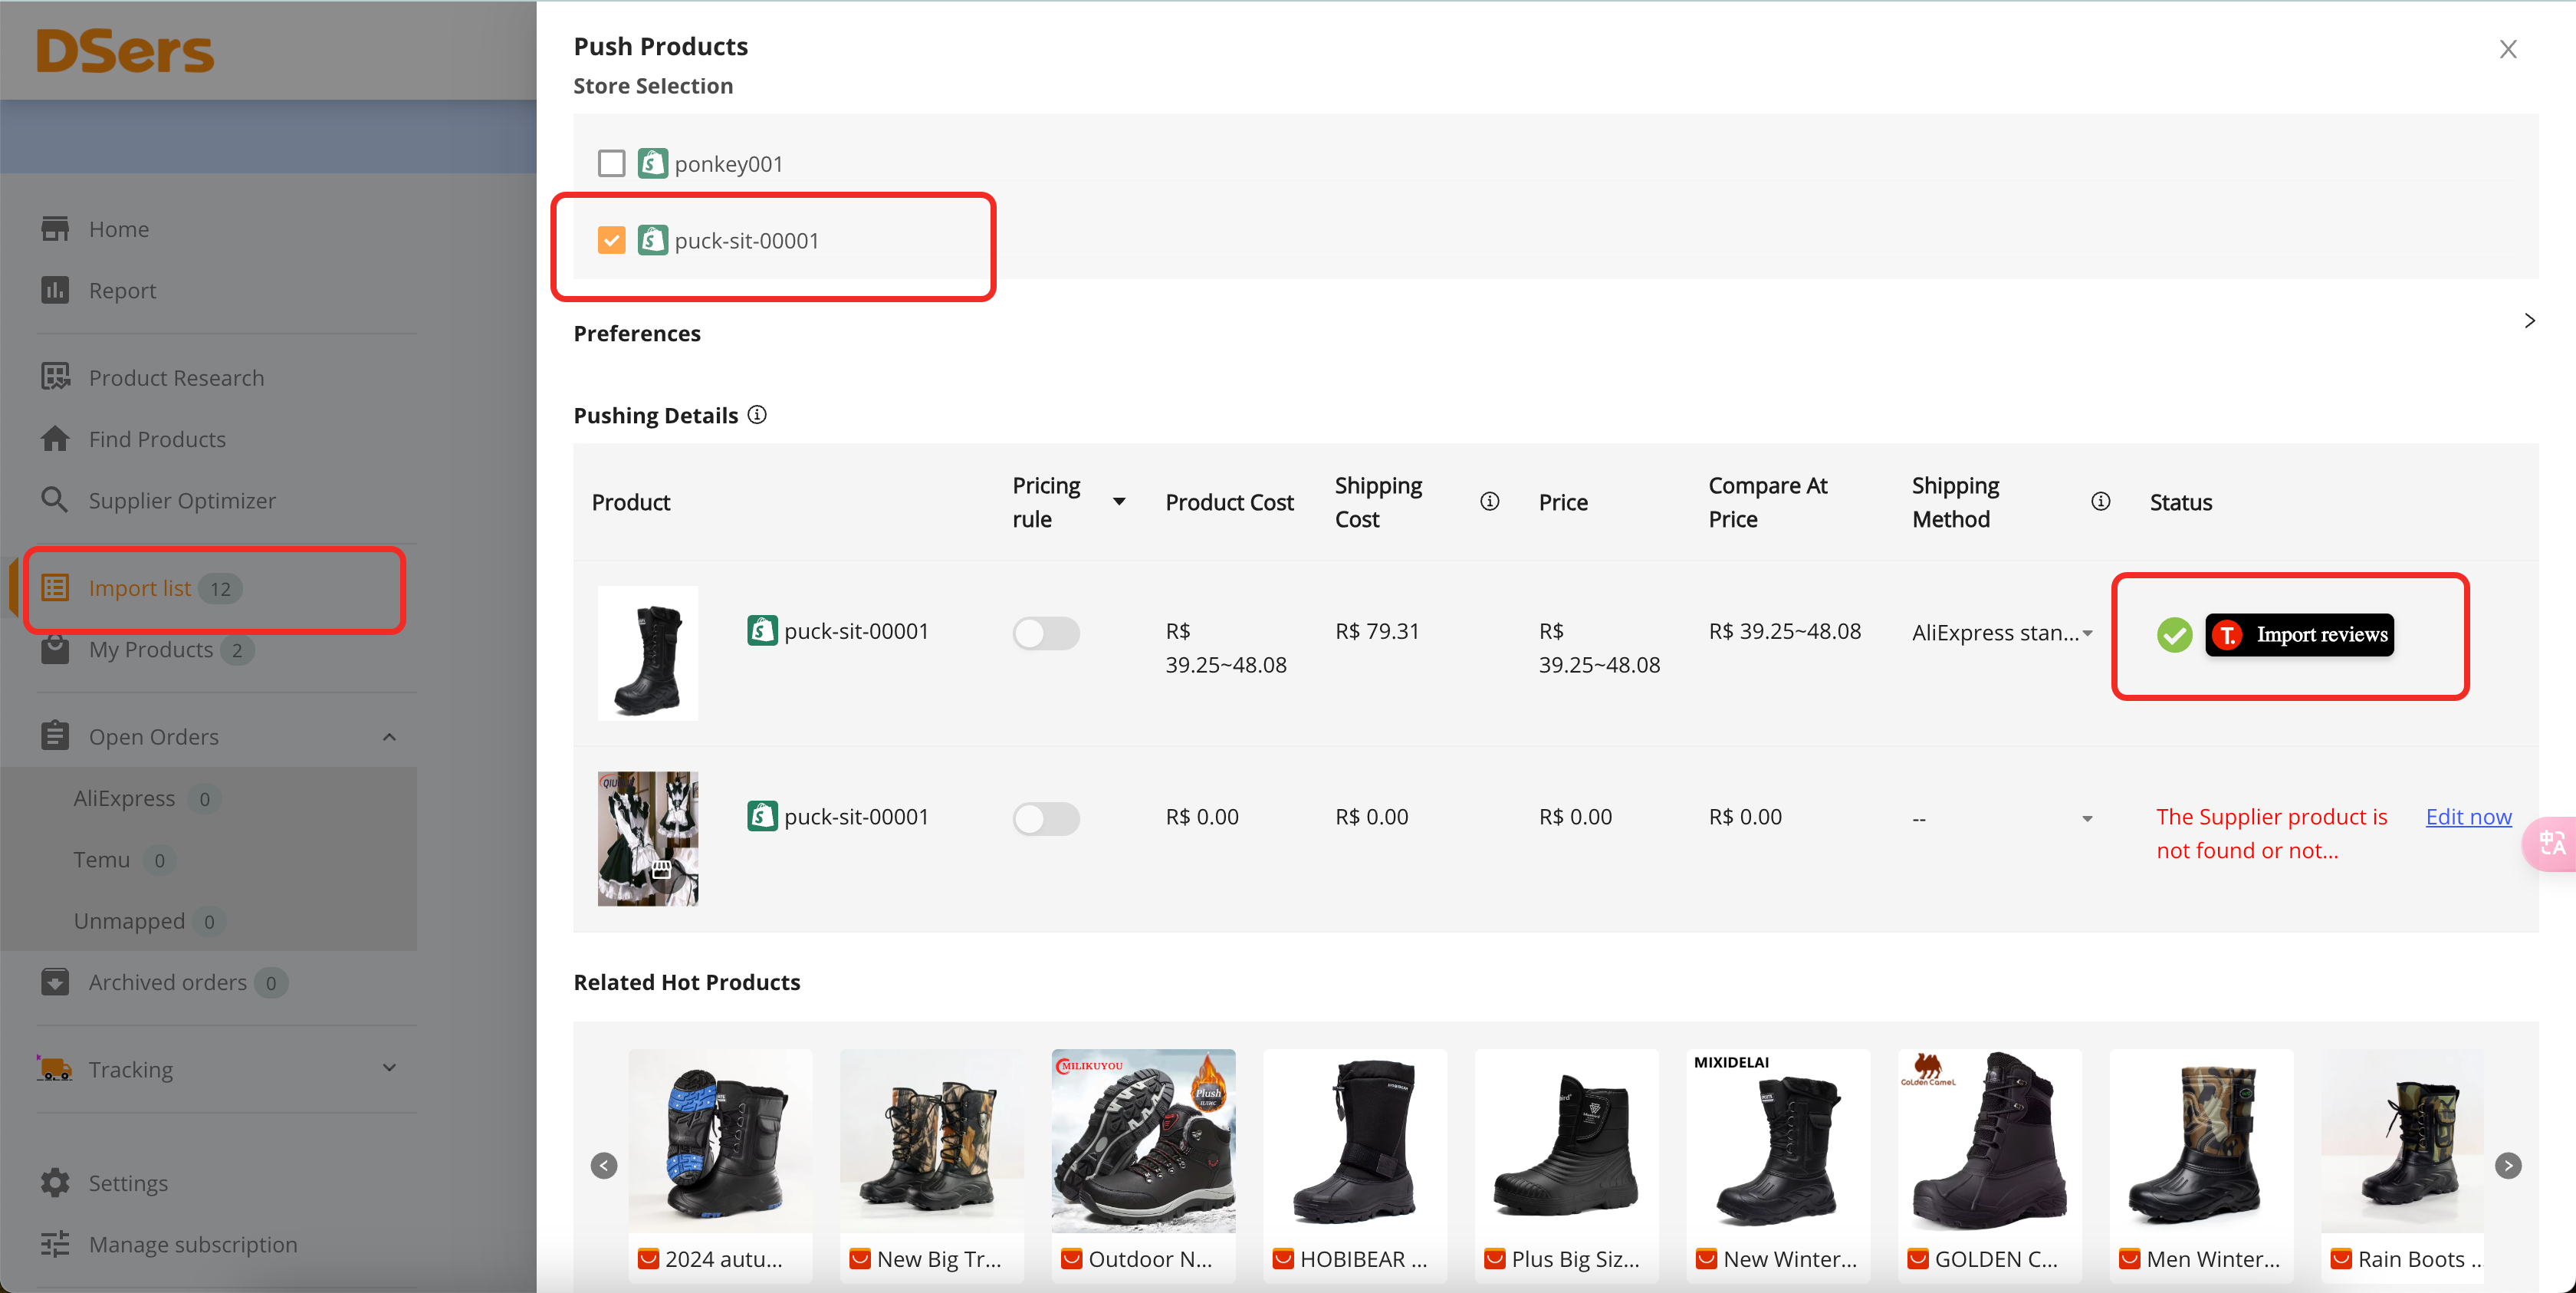Click the My Products bag icon
Screen dimensions: 2576x1293
tap(55, 649)
